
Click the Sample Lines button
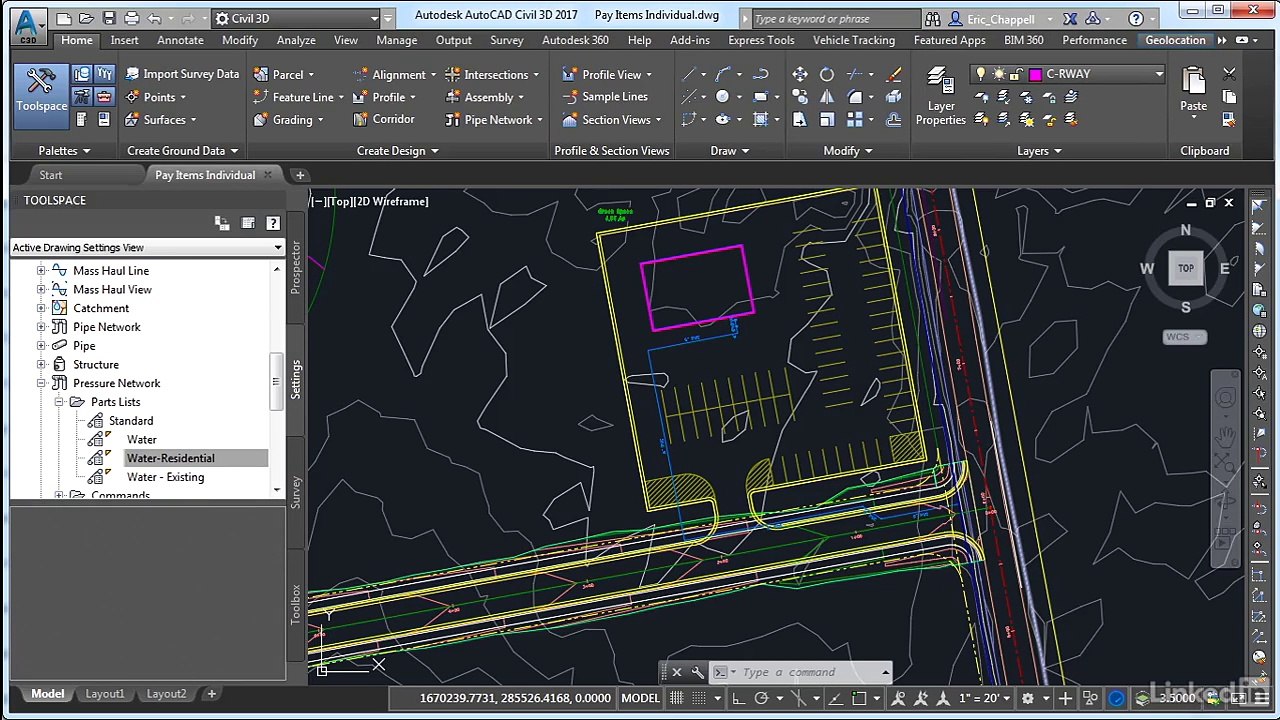coord(605,97)
